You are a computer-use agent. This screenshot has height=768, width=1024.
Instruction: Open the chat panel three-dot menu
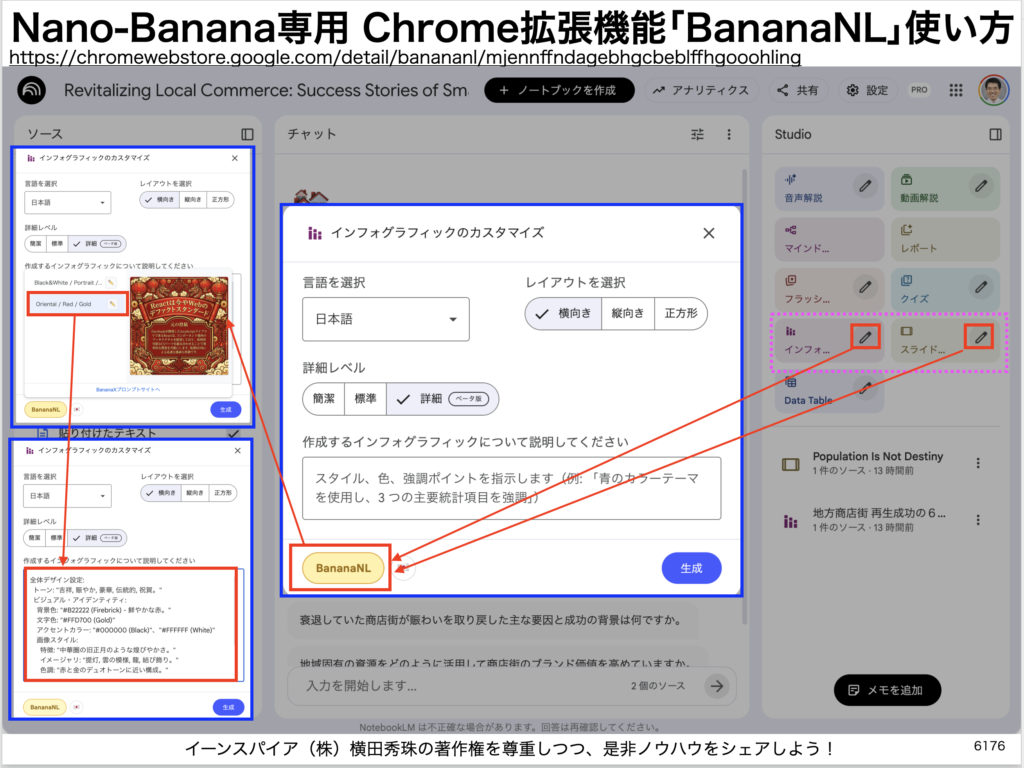729,134
